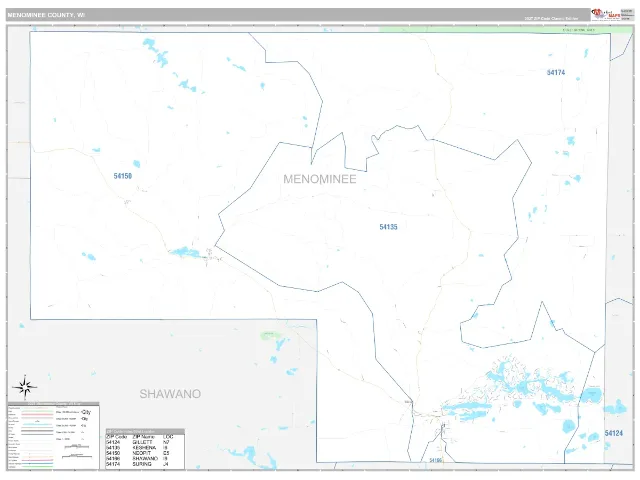Select the GILLETT row in index table

138,442
